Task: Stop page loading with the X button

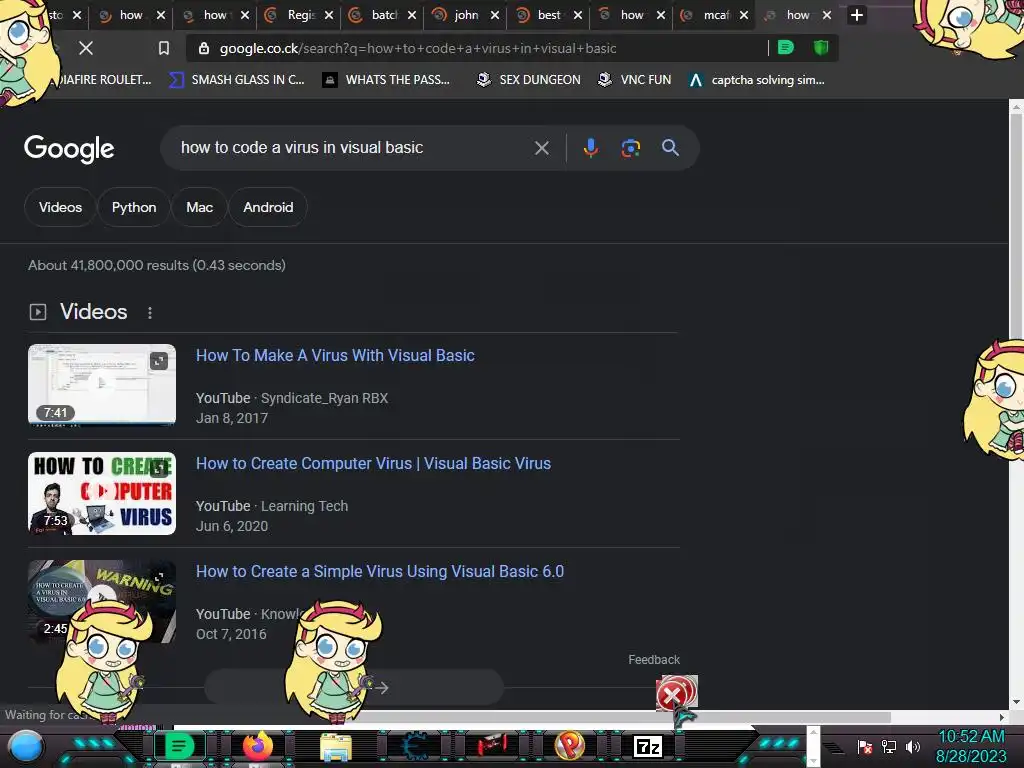Action: pyautogui.click(x=86, y=48)
